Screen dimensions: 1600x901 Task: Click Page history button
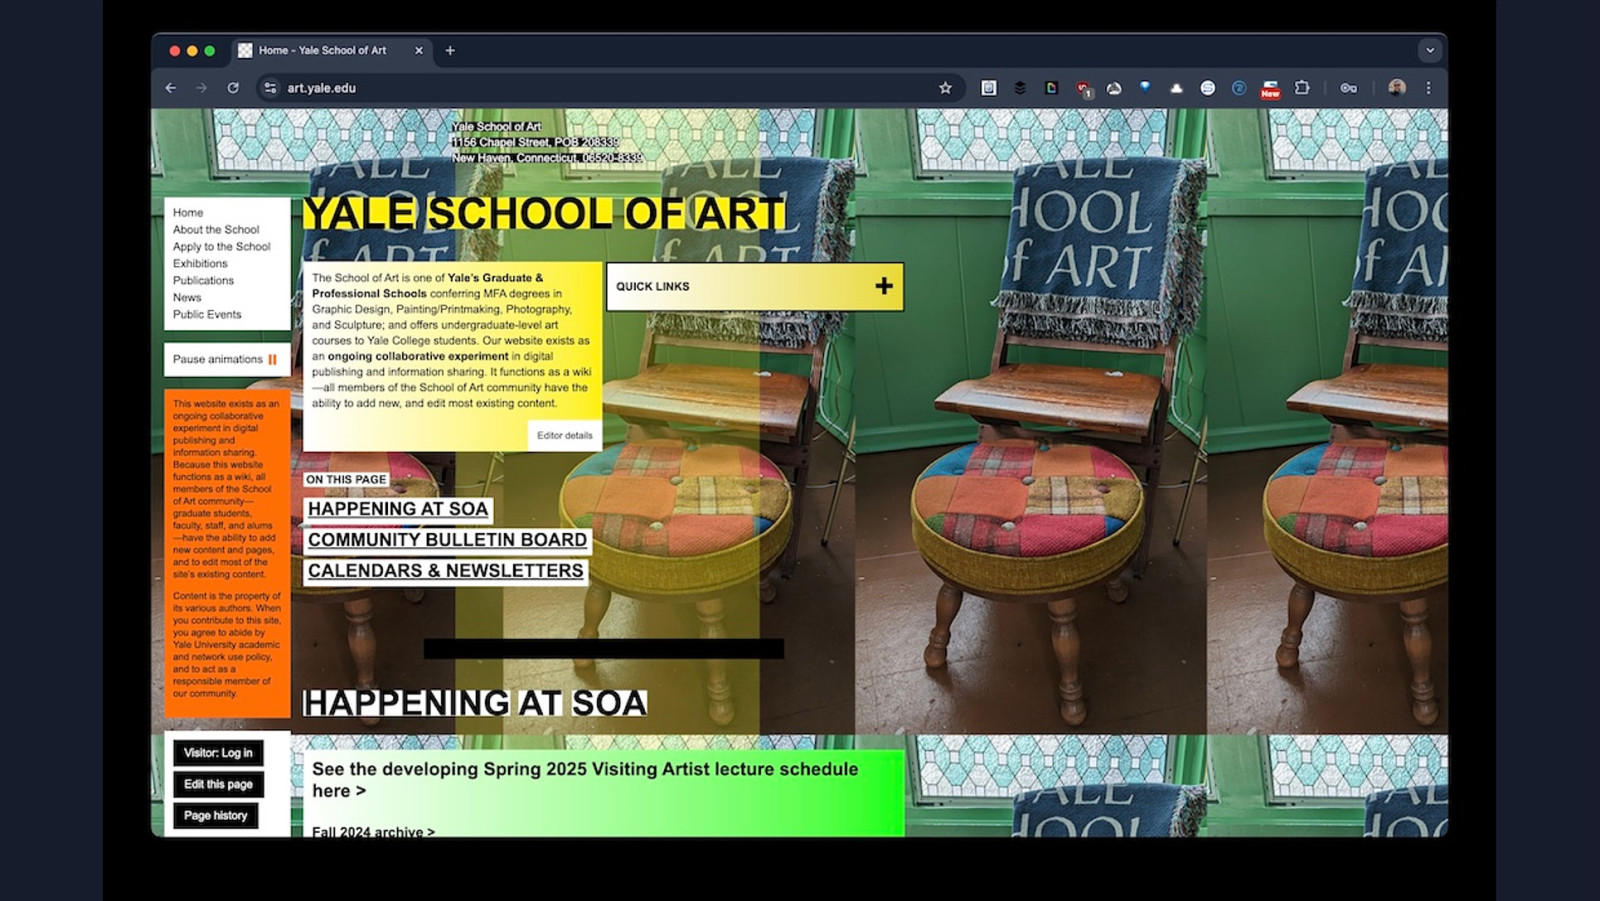(215, 815)
